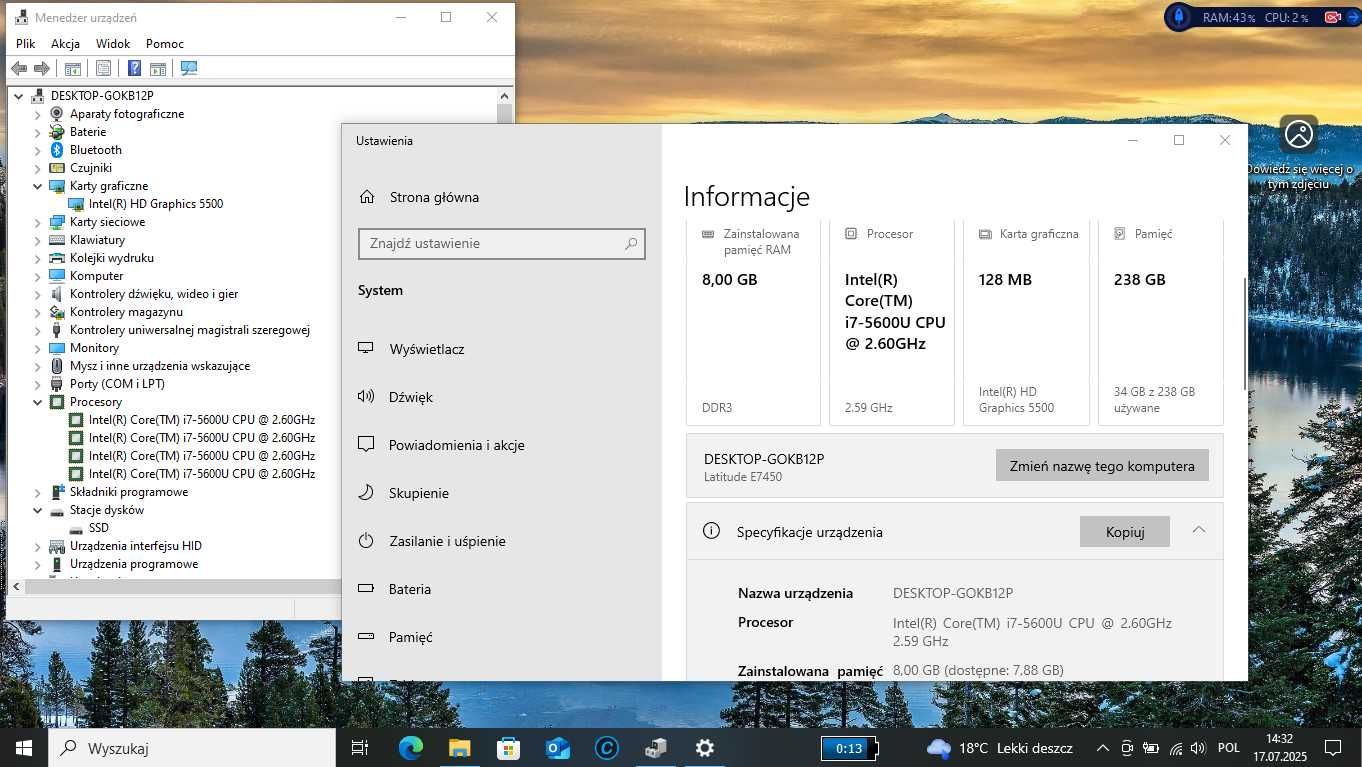The width and height of the screenshot is (1362, 767).
Task: Open Properties toolbar icon in Device Manager
Action: 103,68
